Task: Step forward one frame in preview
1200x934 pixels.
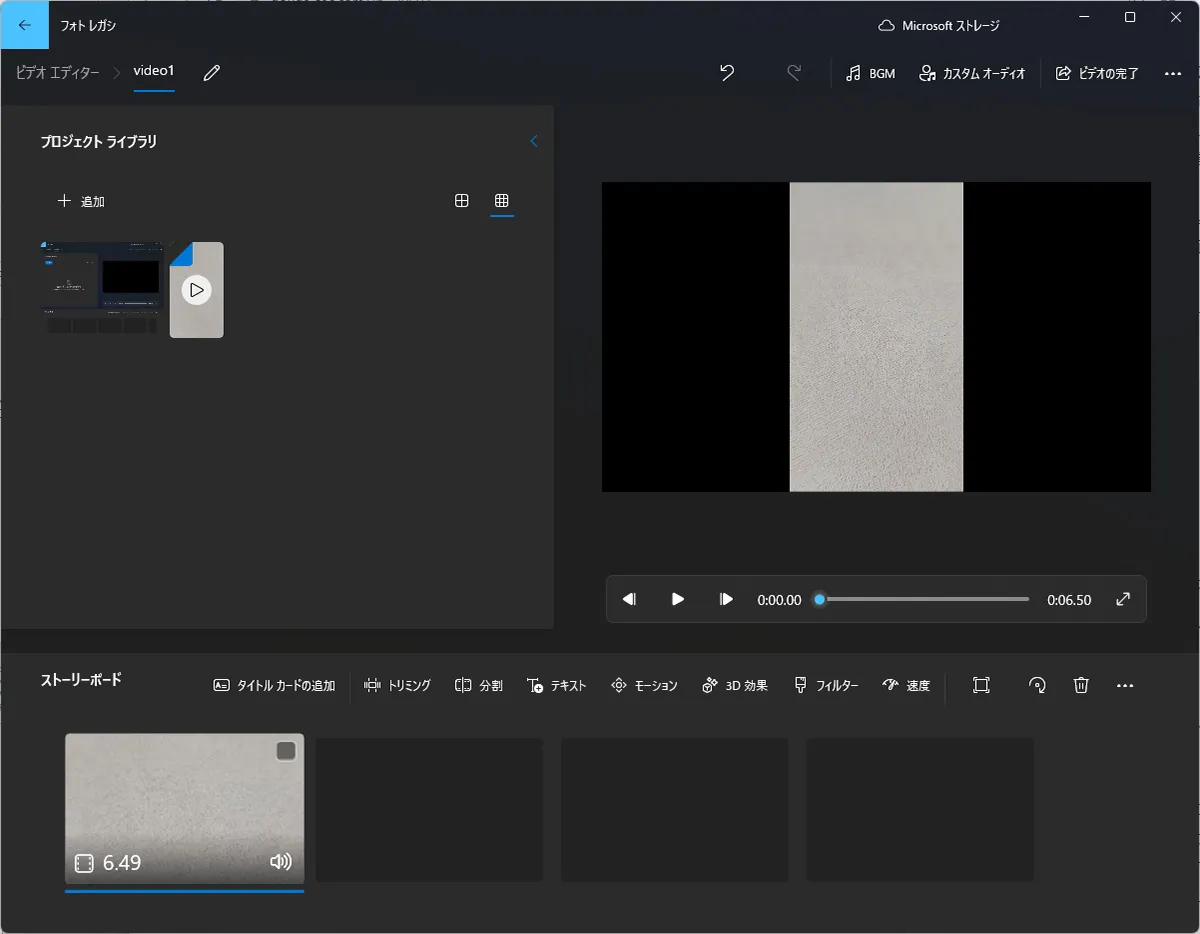Action: click(x=726, y=599)
